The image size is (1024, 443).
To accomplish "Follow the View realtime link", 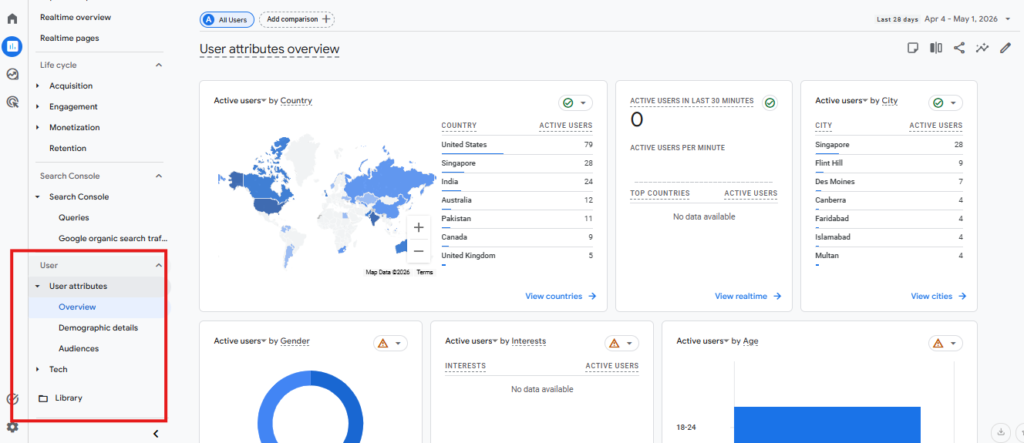I will (748, 296).
